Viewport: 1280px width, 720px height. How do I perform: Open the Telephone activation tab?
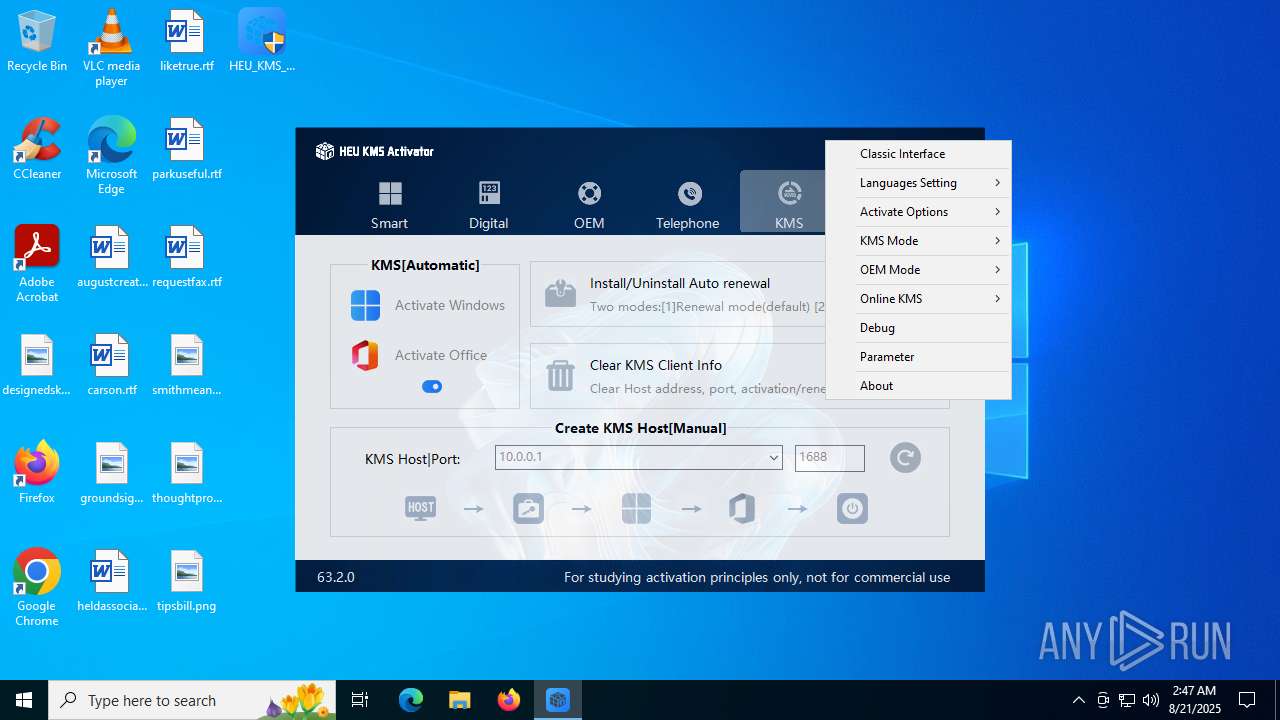pyautogui.click(x=688, y=204)
